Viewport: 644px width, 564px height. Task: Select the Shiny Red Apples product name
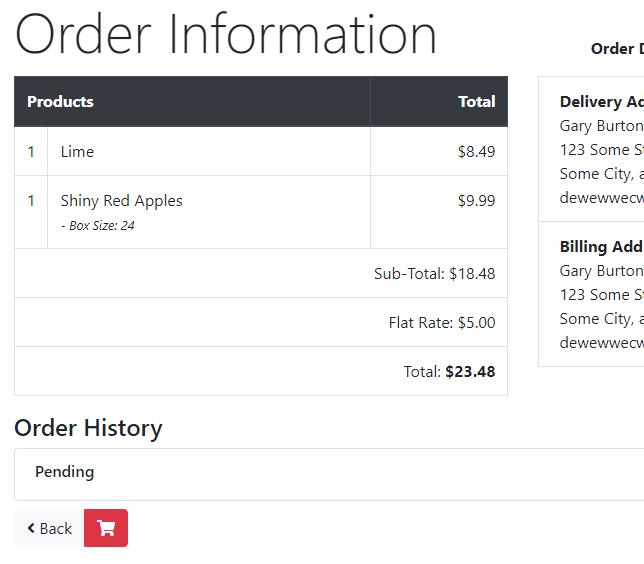click(x=122, y=200)
